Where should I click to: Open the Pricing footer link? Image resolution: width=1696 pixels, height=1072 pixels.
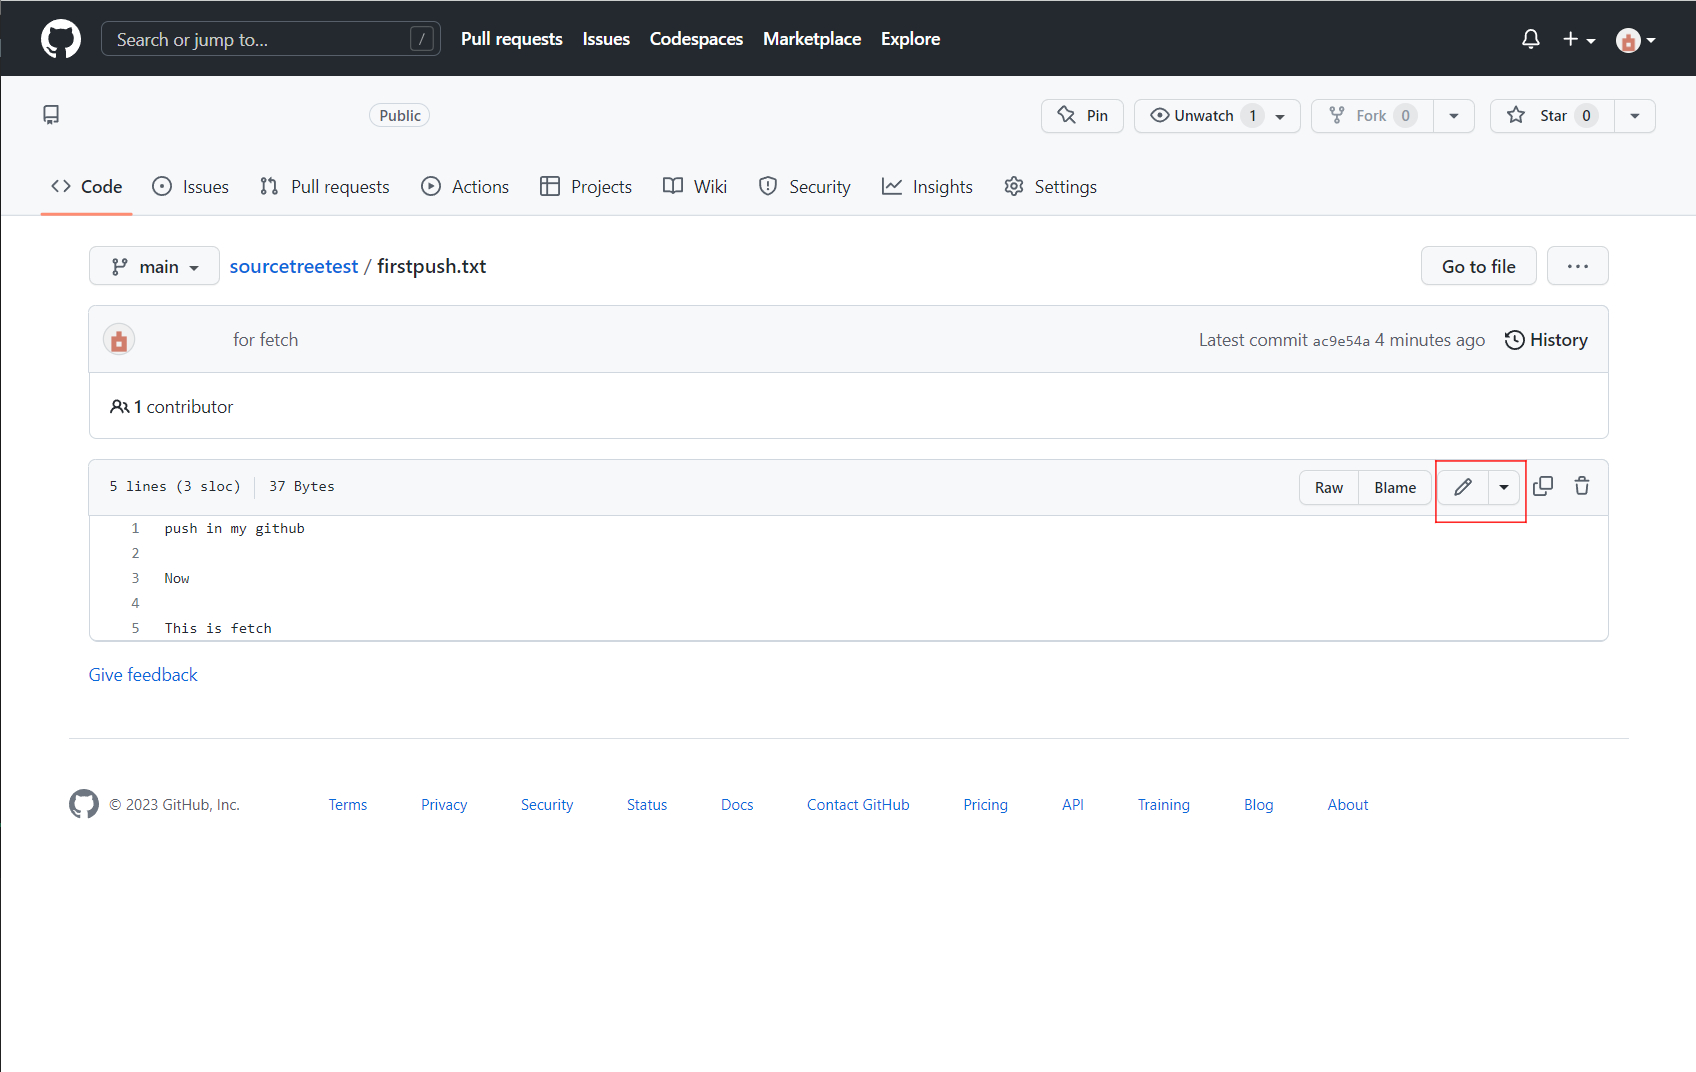(986, 805)
